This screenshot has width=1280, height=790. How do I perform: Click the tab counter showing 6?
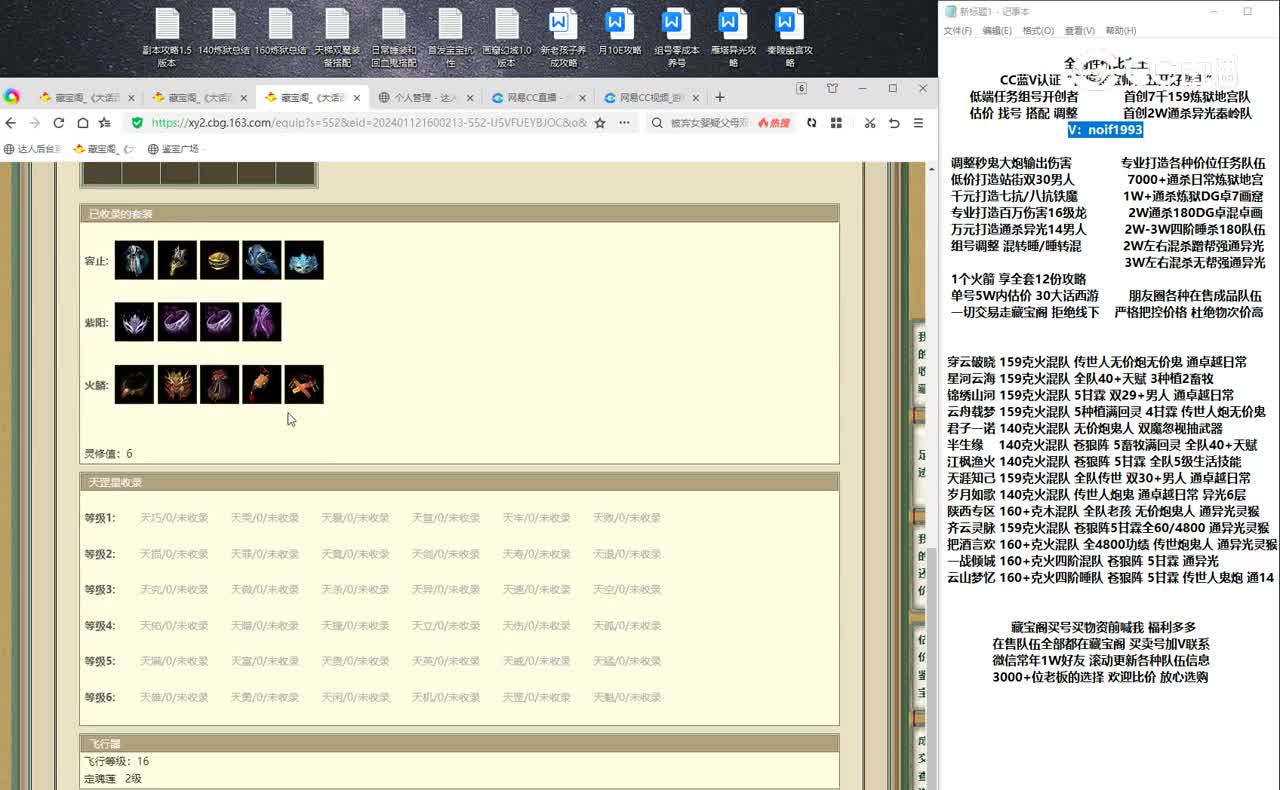[801, 89]
